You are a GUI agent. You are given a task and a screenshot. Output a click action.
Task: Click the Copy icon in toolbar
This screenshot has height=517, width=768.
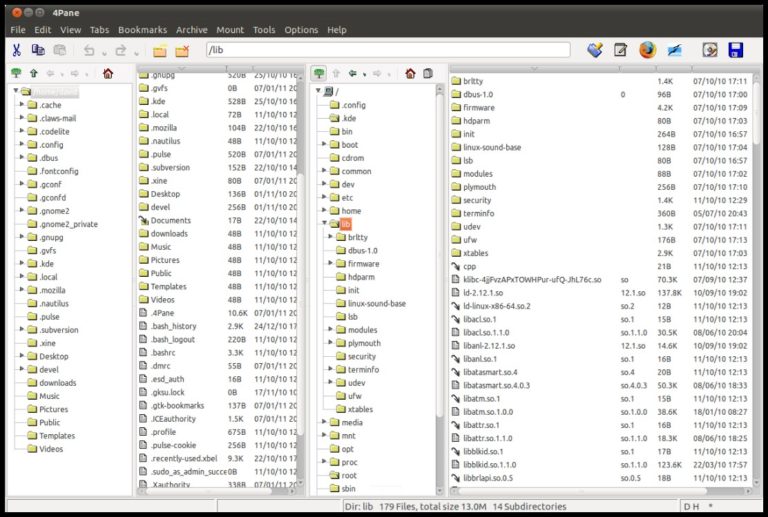(x=38, y=50)
